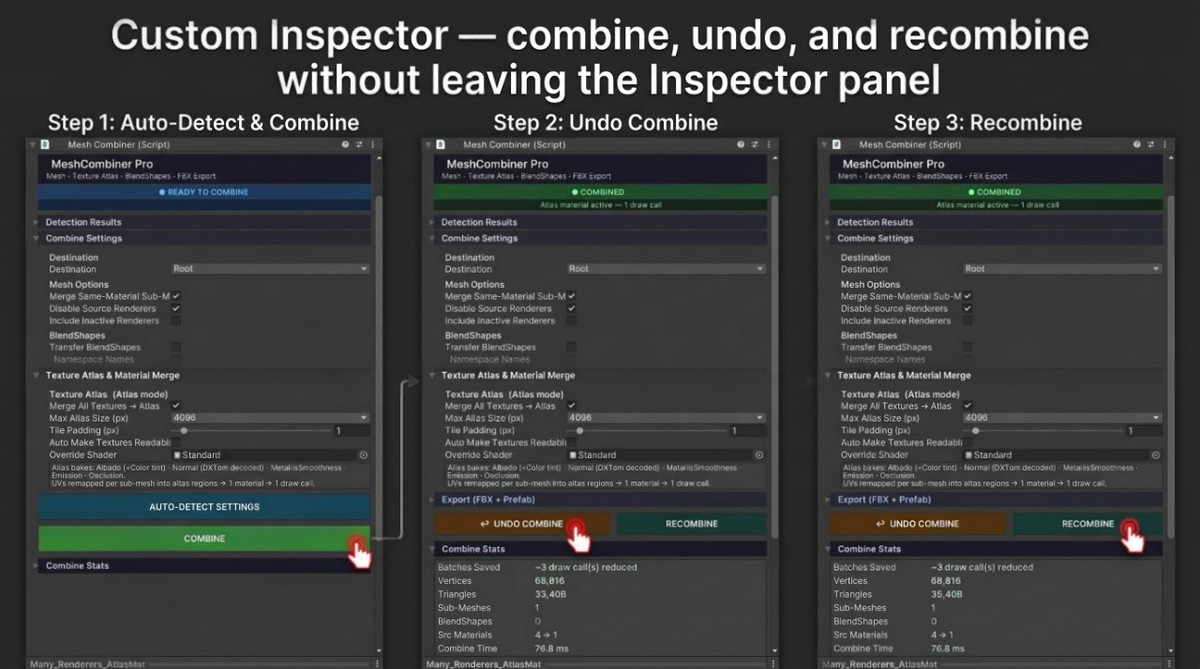The width and height of the screenshot is (1200, 669).
Task: Toggle Merge All Textures → Atlas in Step 3
Action: tap(968, 406)
